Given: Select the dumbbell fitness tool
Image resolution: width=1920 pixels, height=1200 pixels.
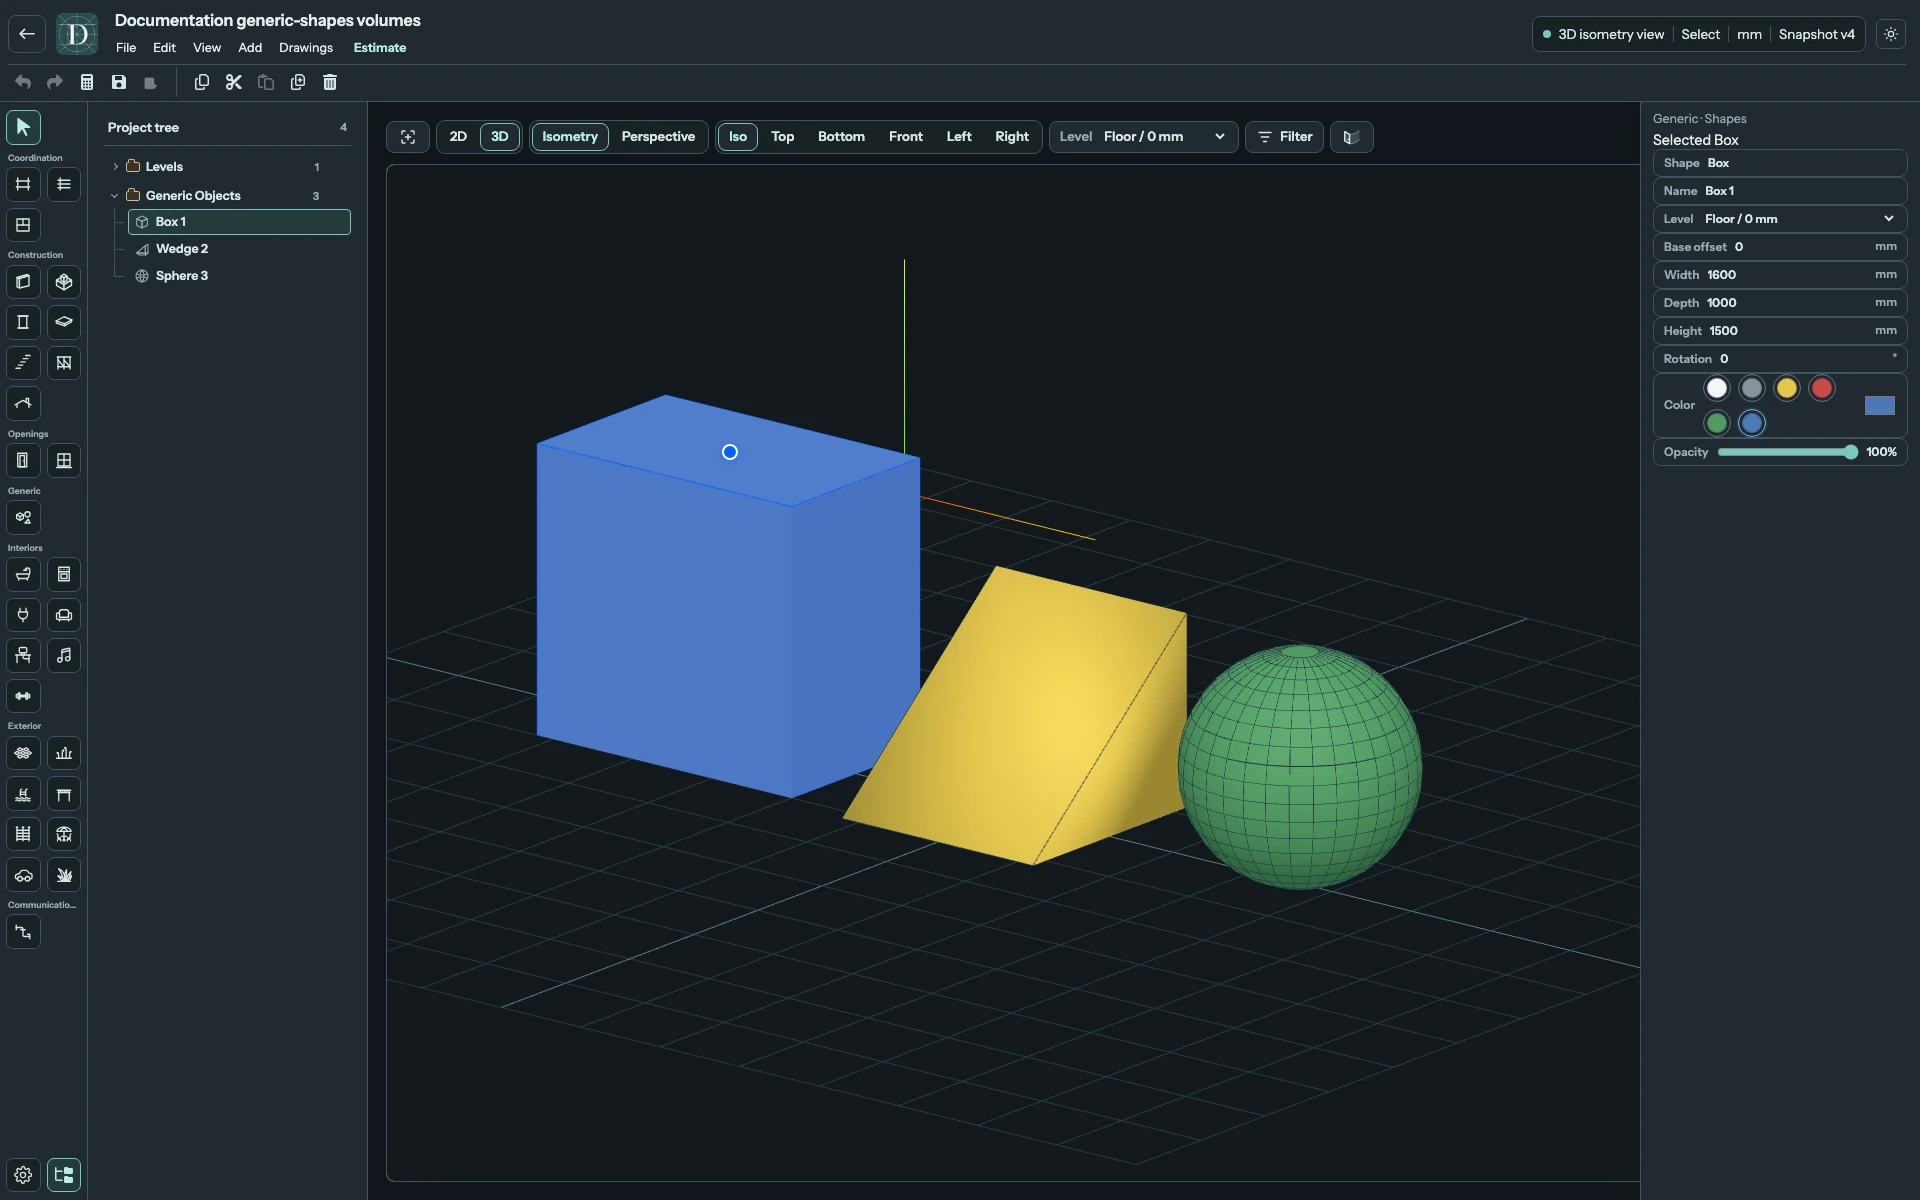Looking at the screenshot, I should pyautogui.click(x=23, y=696).
